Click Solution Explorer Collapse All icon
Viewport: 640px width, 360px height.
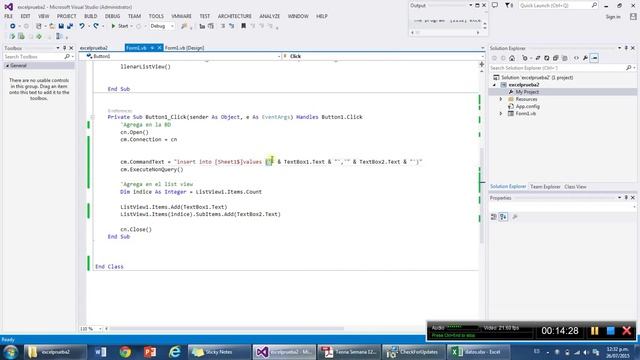pyautogui.click(x=556, y=58)
